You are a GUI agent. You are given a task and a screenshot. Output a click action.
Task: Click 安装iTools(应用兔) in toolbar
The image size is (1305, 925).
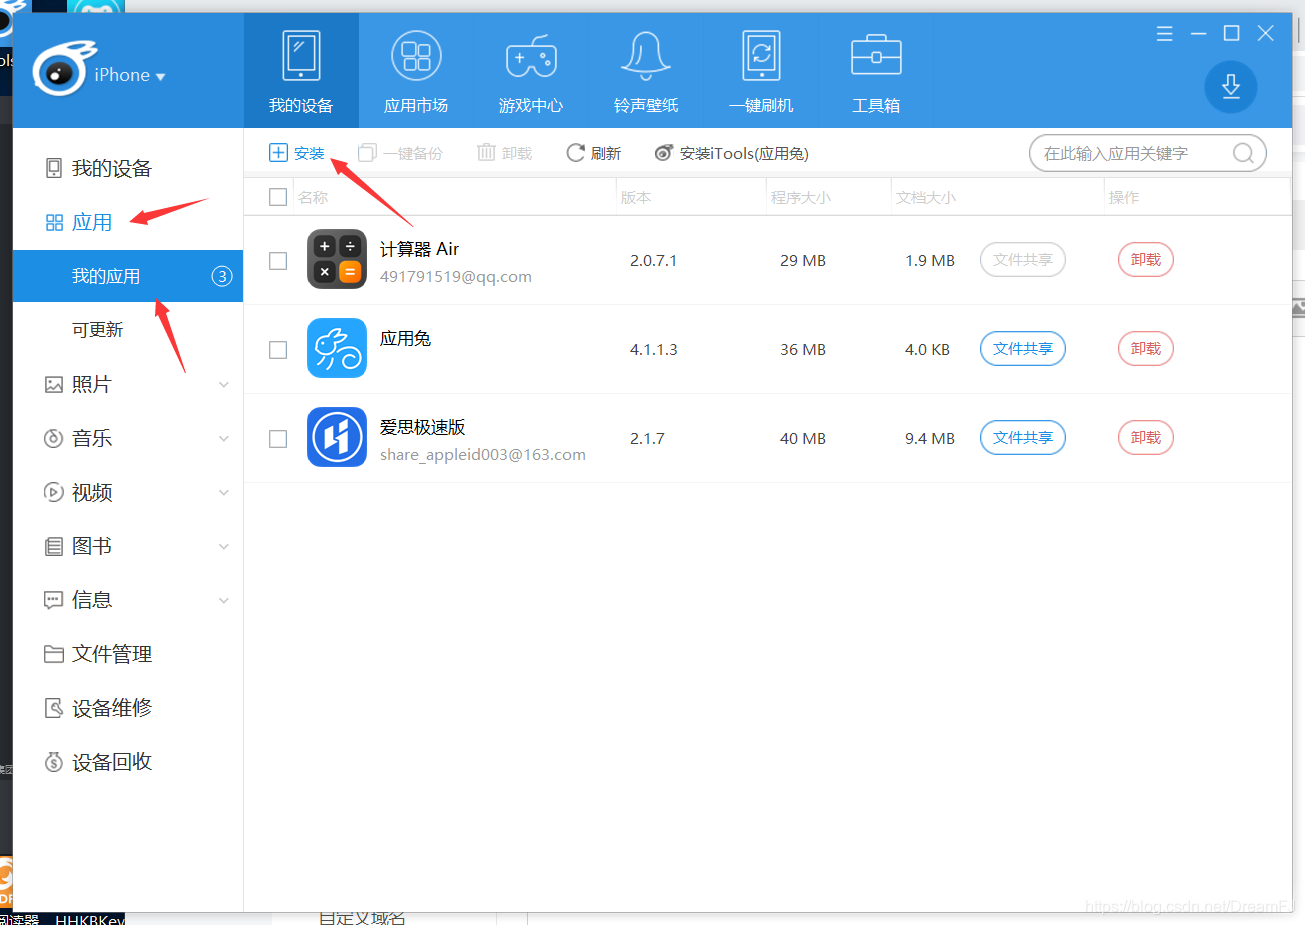pyautogui.click(x=732, y=153)
